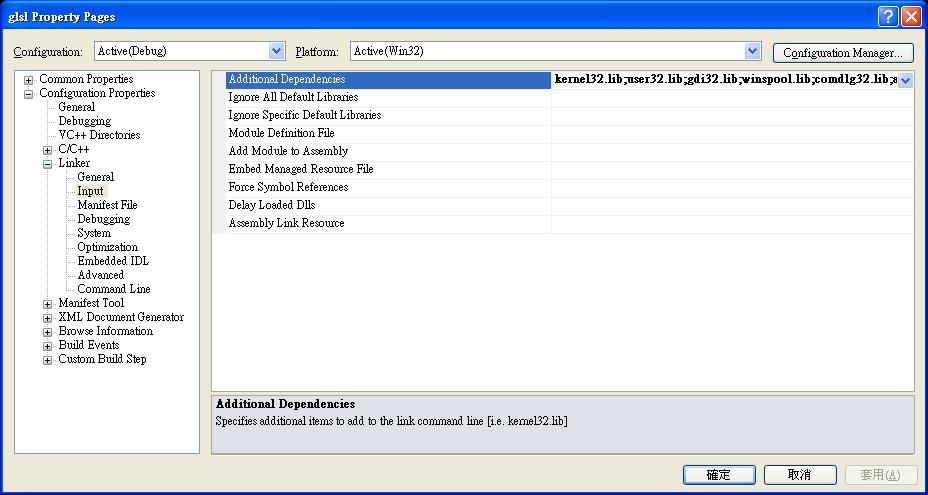
Task: Click the Module Definition File value field
Action: (730, 133)
